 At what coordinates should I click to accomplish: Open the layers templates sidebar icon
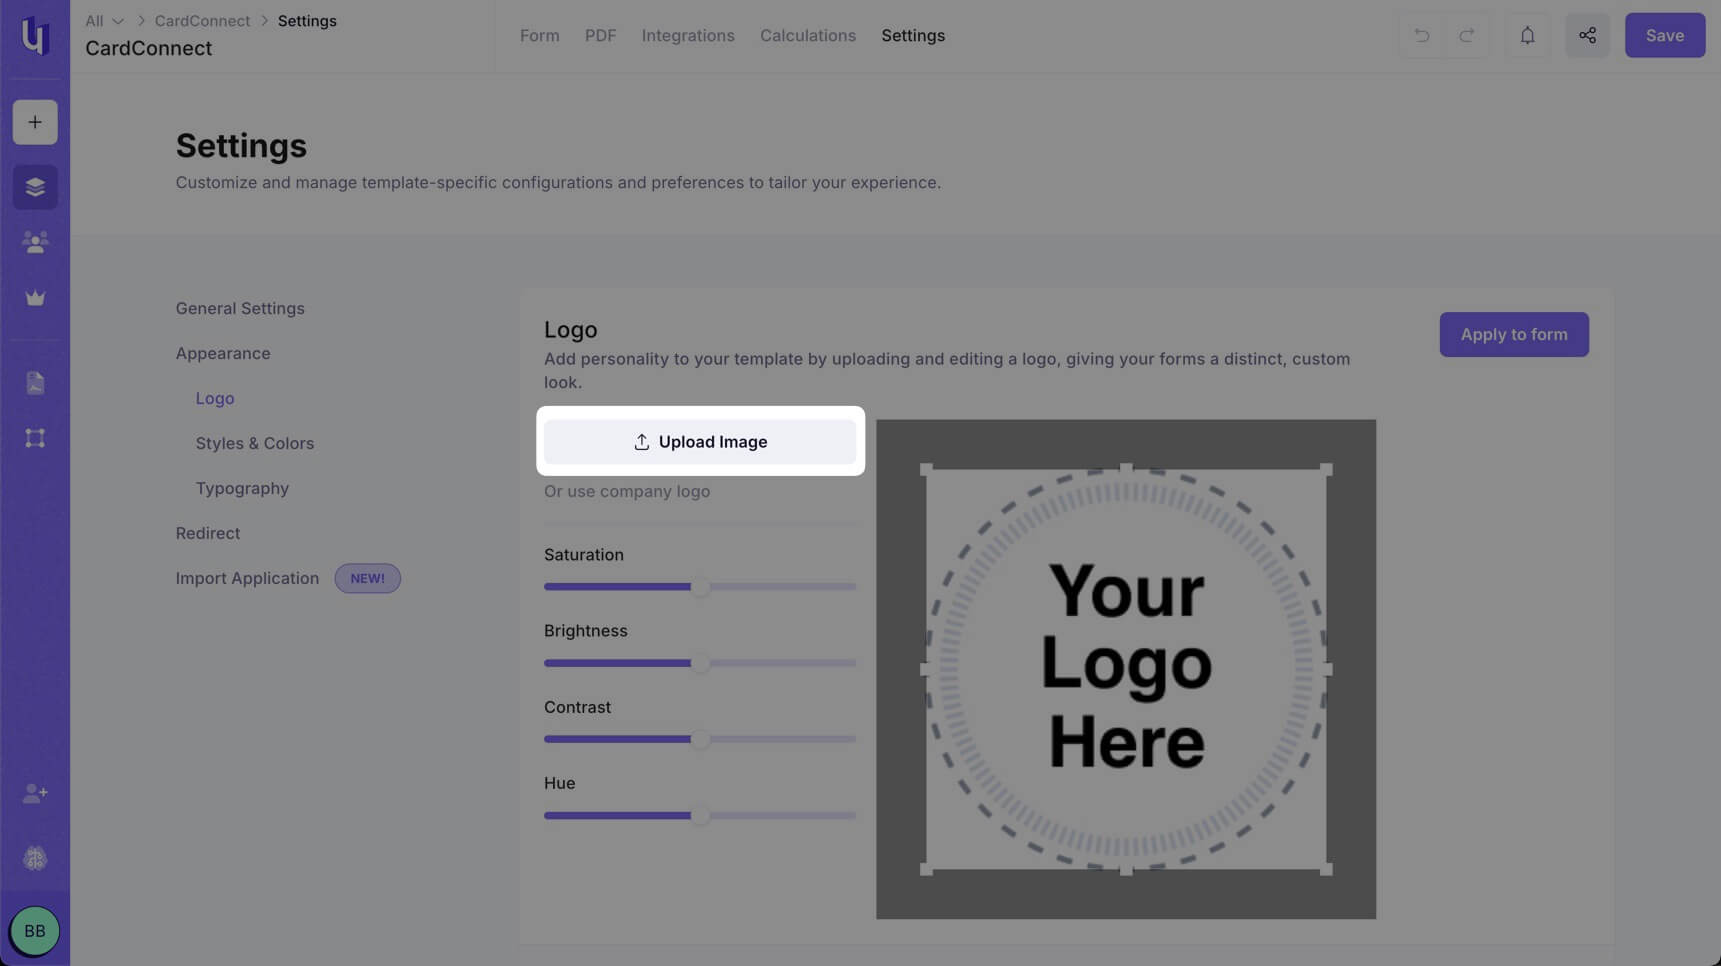click(35, 187)
